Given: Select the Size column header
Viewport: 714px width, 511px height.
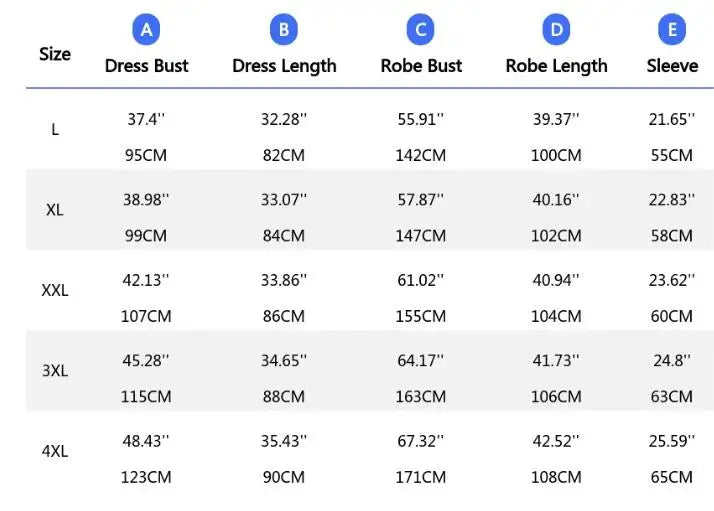Looking at the screenshot, I should click(55, 54).
